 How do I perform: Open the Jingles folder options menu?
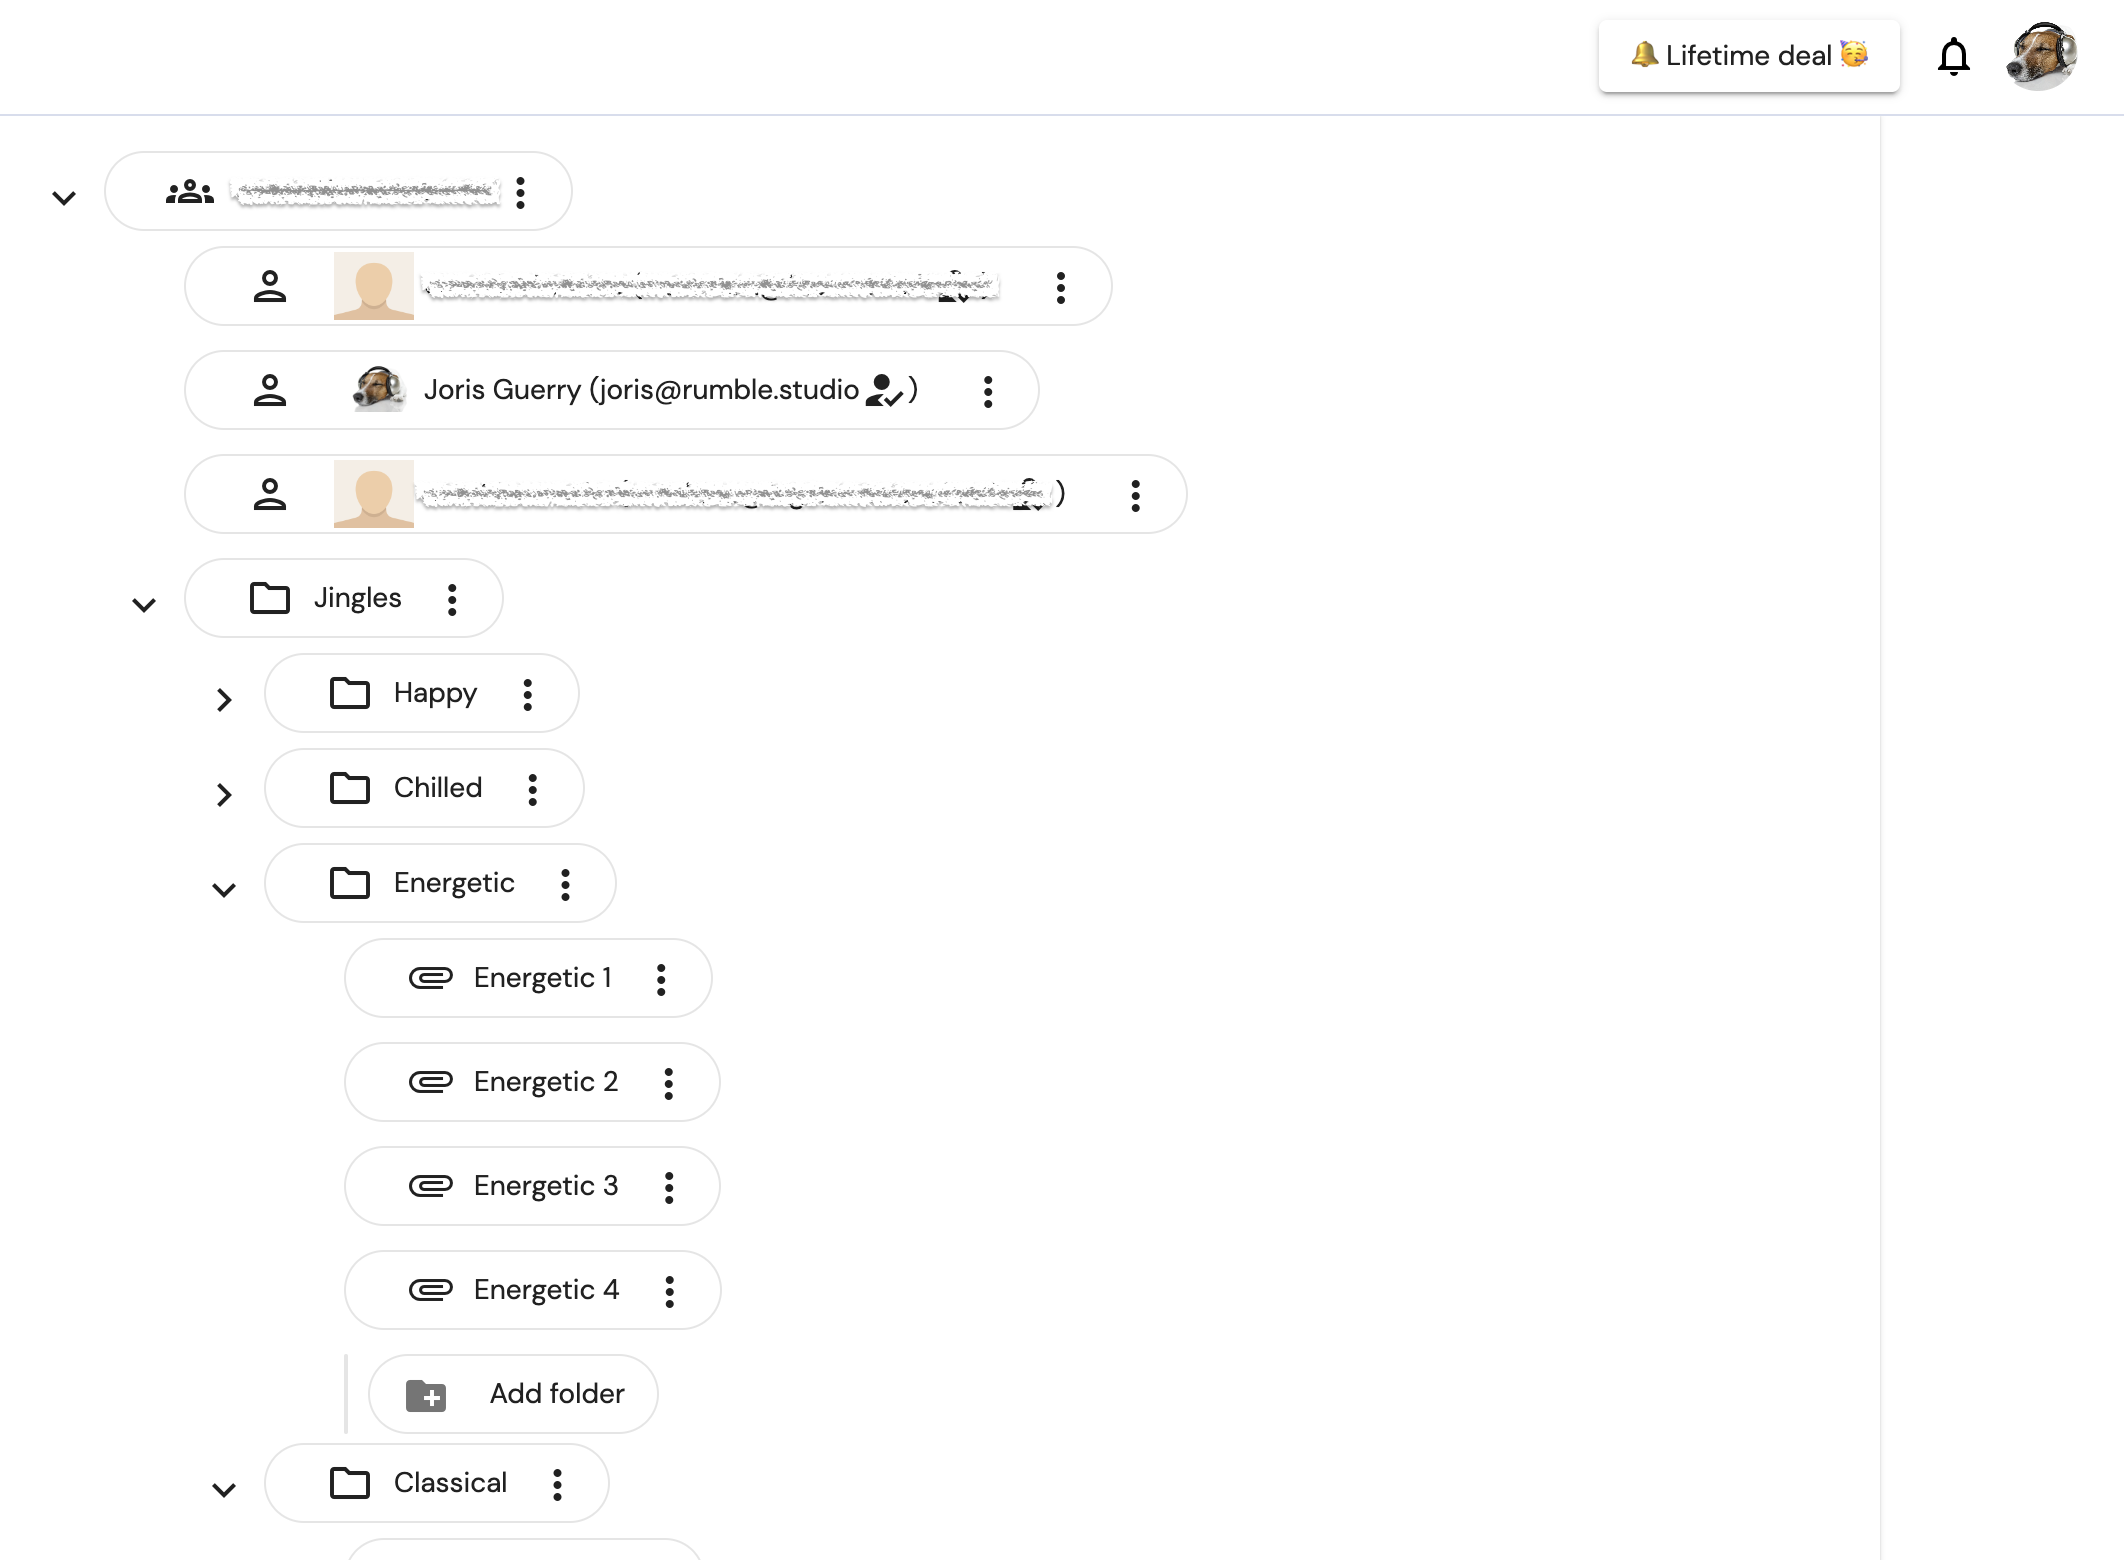click(x=452, y=599)
